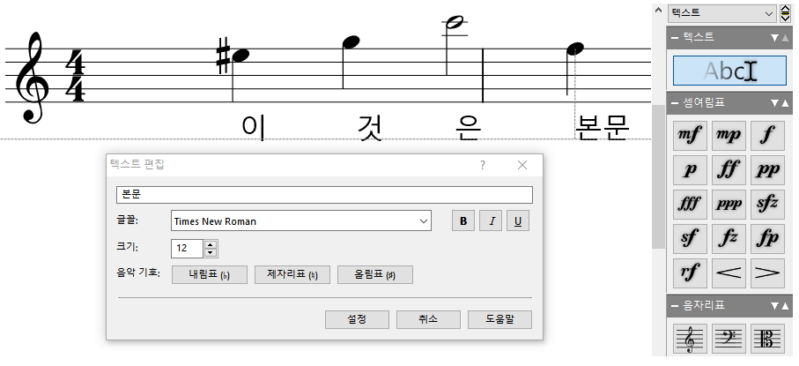Choose the bass clef in 음자리표
799x366 pixels.
pyautogui.click(x=729, y=338)
